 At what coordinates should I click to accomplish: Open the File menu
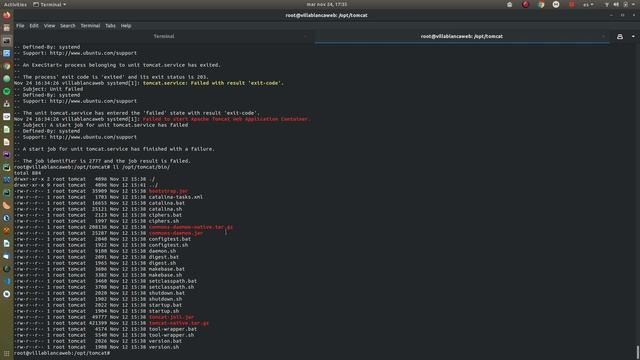pos(20,26)
